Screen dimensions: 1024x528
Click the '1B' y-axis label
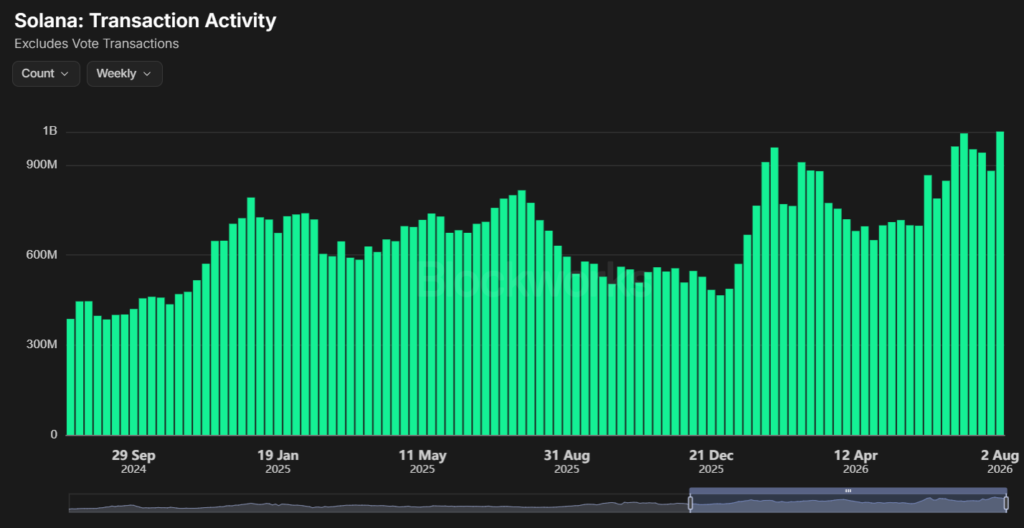click(x=50, y=131)
